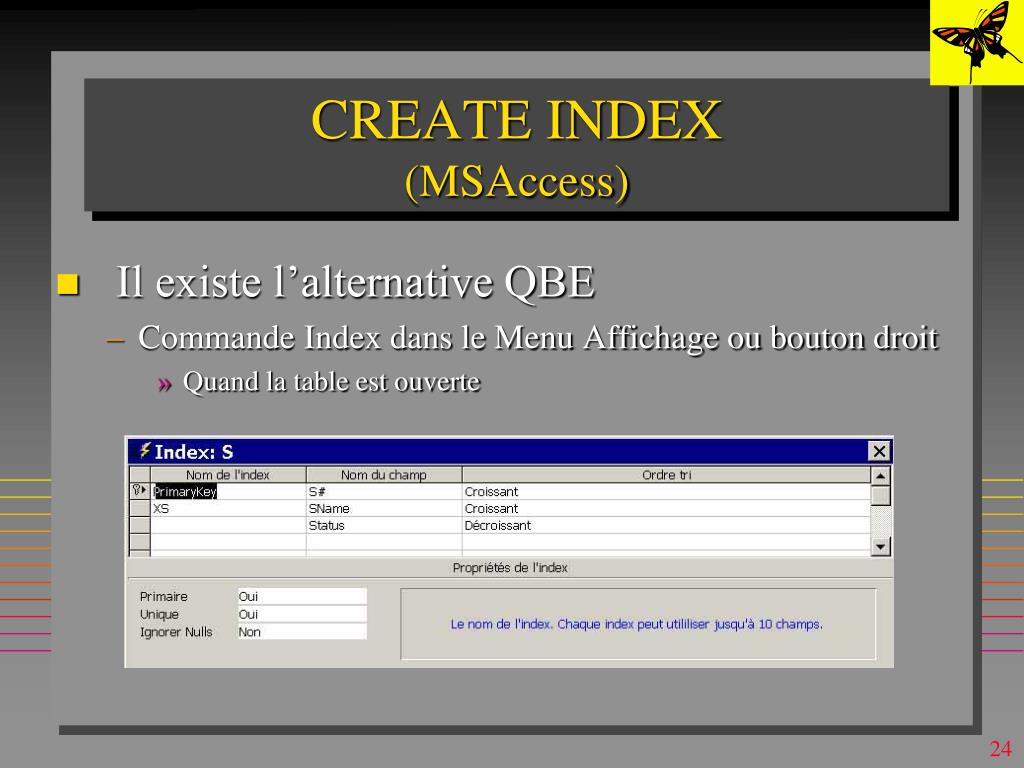
Task: Click the Status field name cell
Action: (384, 526)
